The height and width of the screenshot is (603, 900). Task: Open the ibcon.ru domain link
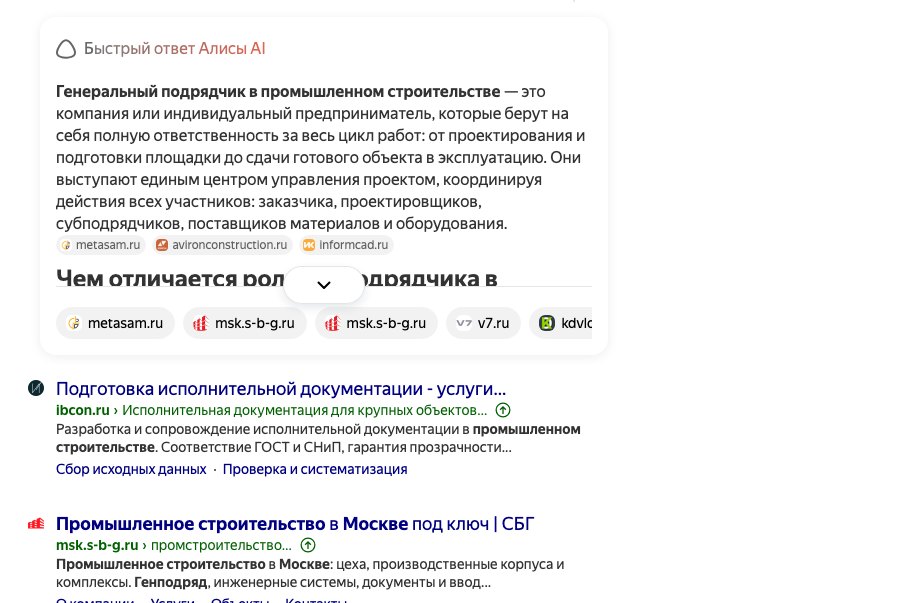click(83, 410)
